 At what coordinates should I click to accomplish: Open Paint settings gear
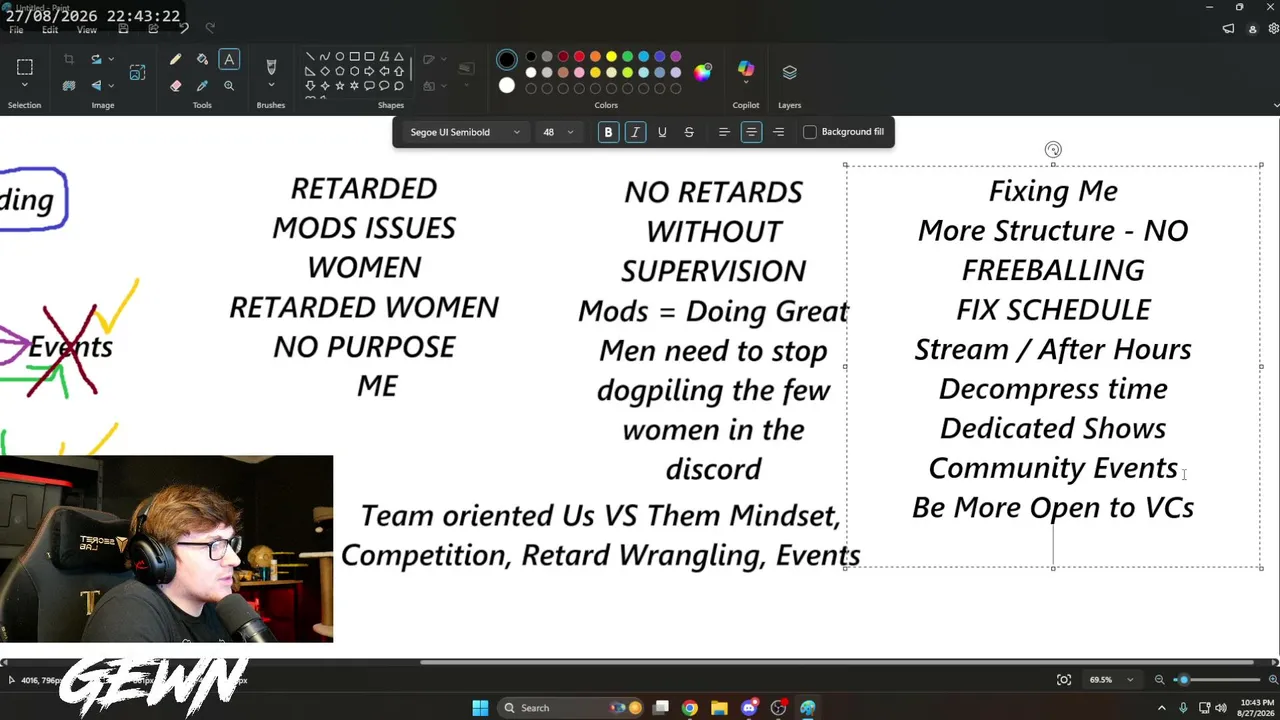pyautogui.click(x=1273, y=29)
